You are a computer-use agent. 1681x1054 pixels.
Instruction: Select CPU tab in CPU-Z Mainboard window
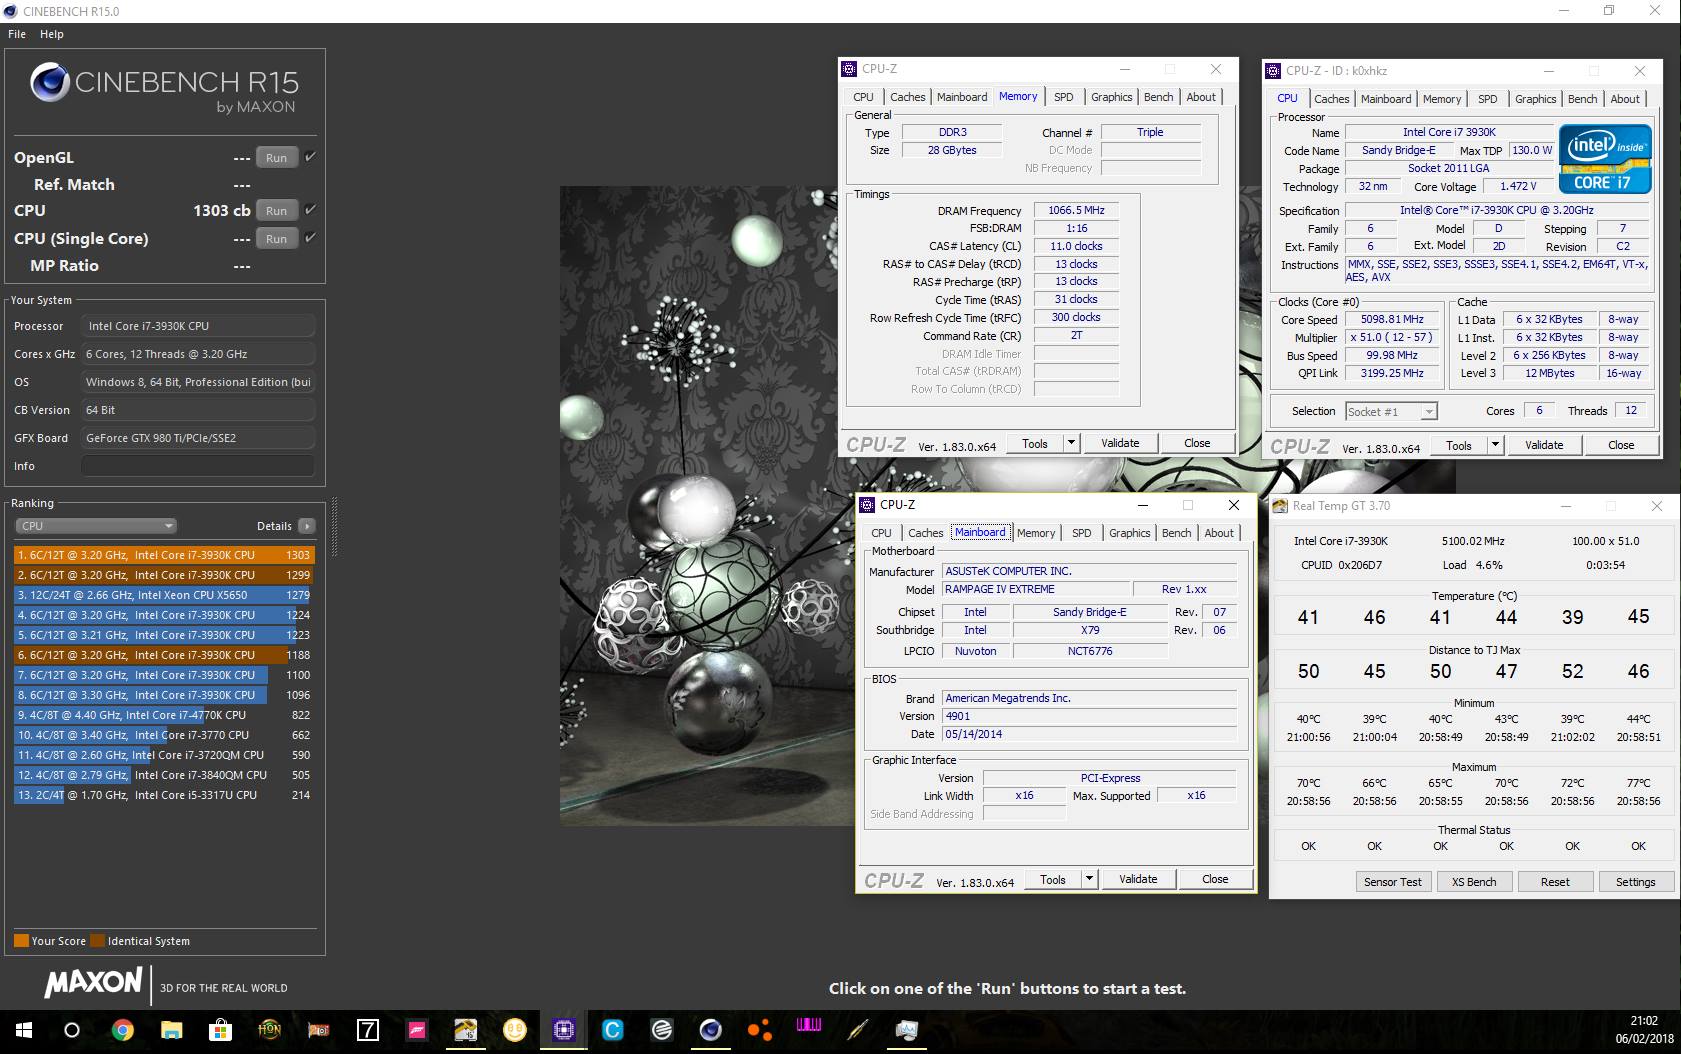881,533
